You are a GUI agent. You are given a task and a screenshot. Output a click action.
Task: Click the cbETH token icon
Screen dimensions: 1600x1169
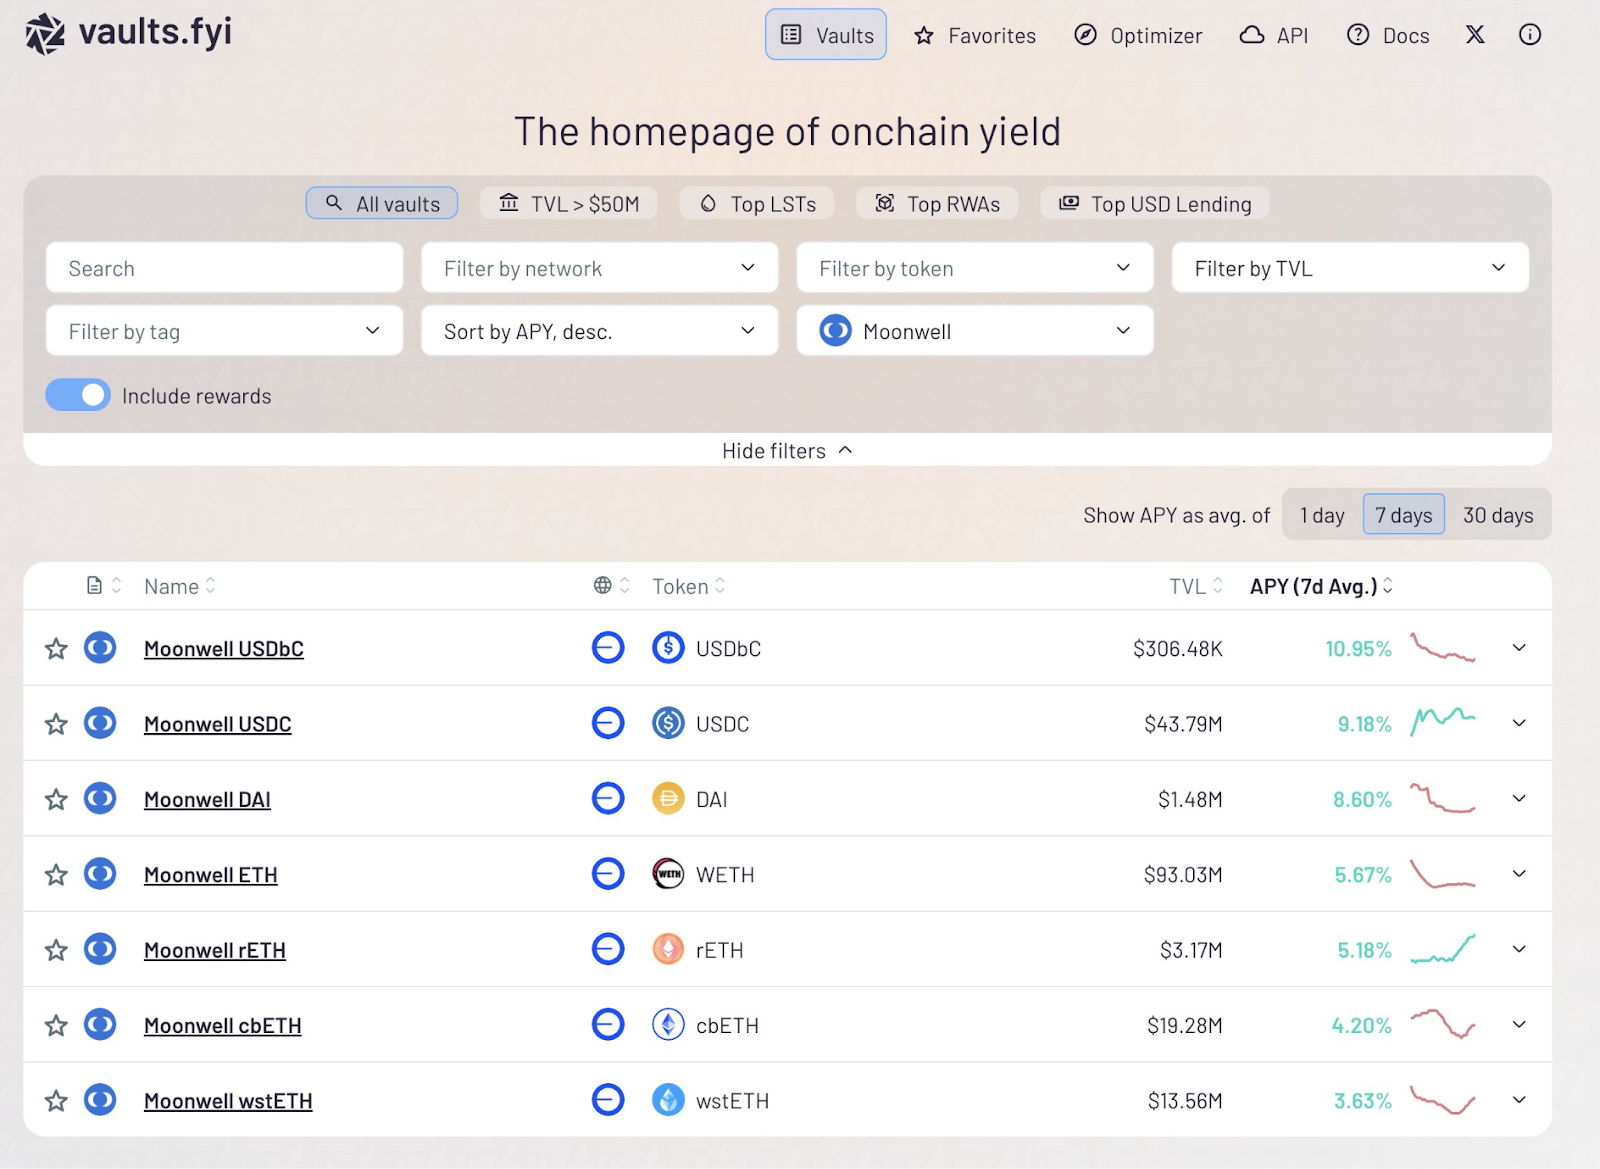668,1025
